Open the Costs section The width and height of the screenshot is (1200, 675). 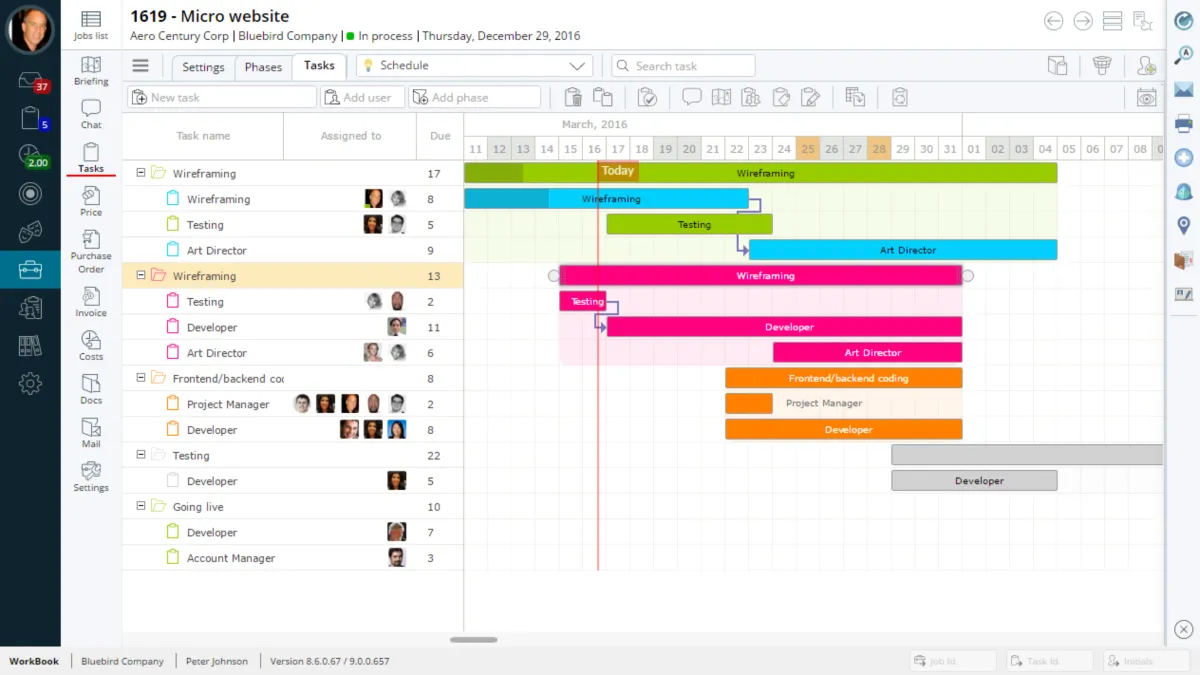[91, 345]
